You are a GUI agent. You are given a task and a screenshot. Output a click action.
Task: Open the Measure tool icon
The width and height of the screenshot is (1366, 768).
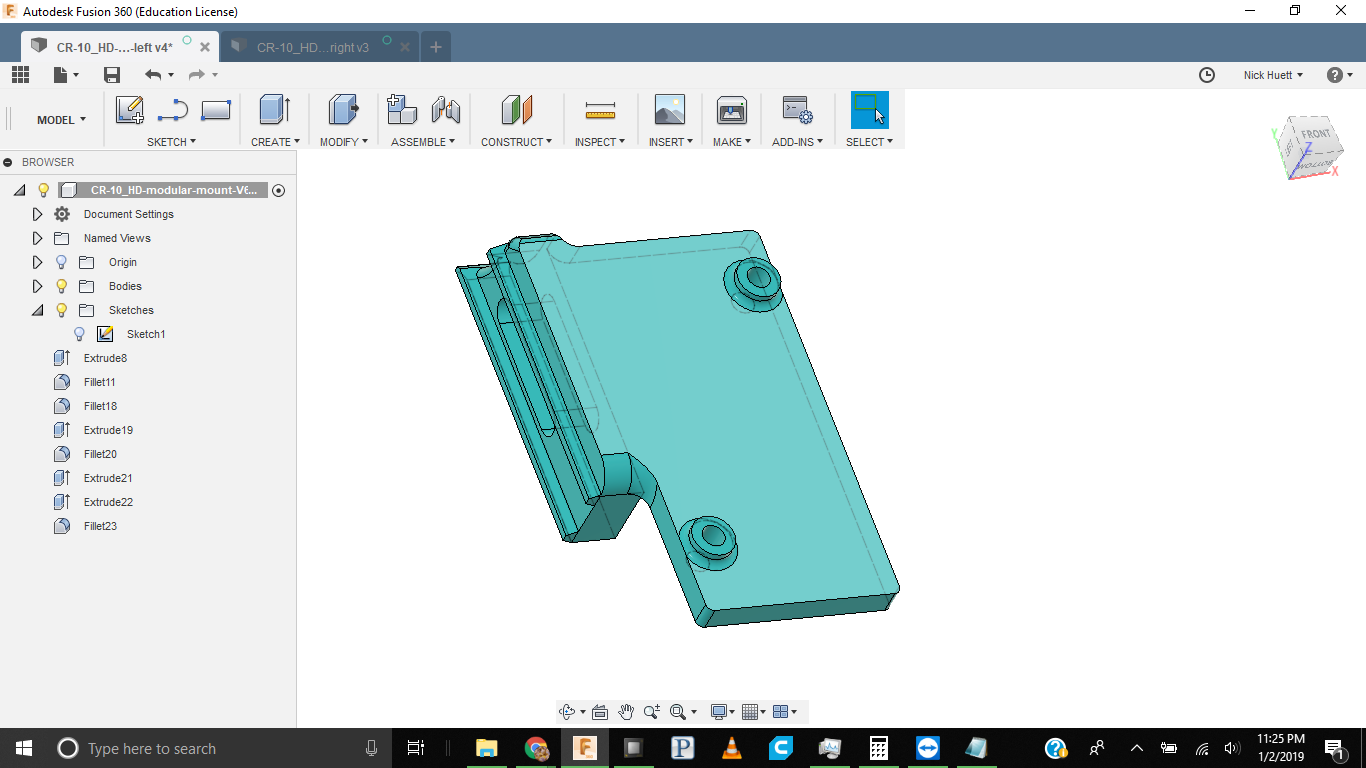click(x=600, y=110)
